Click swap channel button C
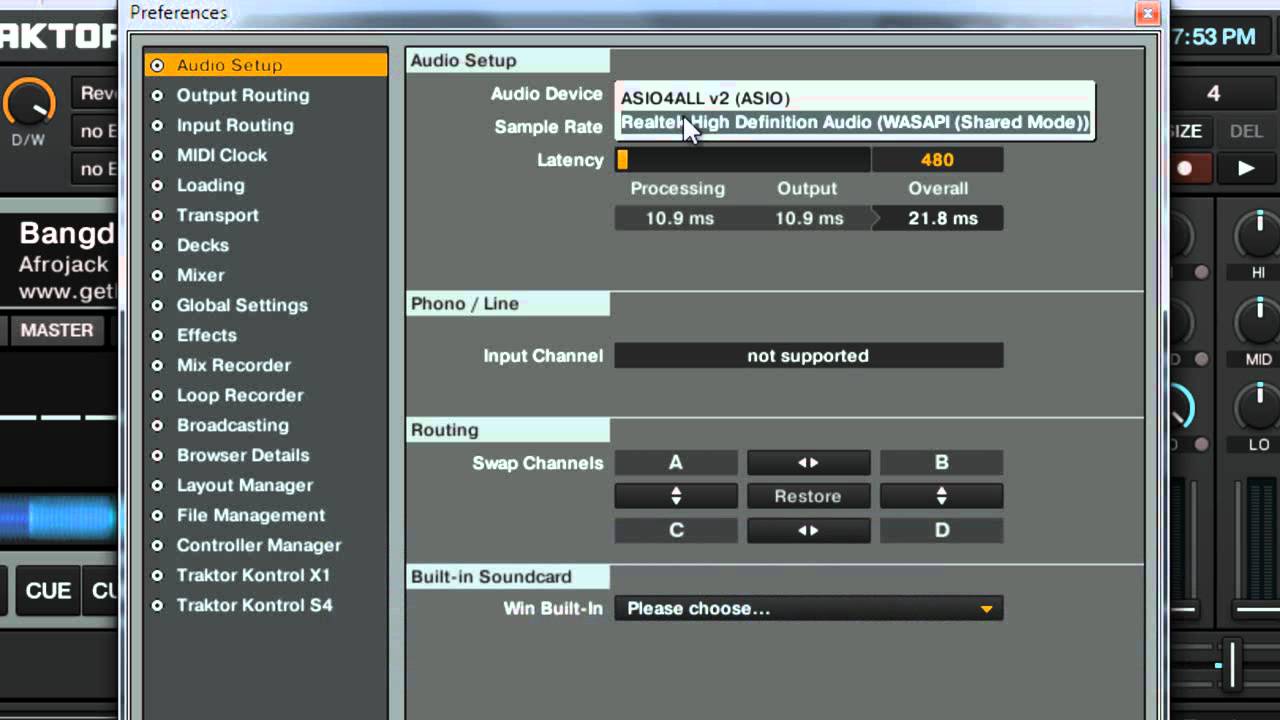The image size is (1280, 720). [676, 530]
